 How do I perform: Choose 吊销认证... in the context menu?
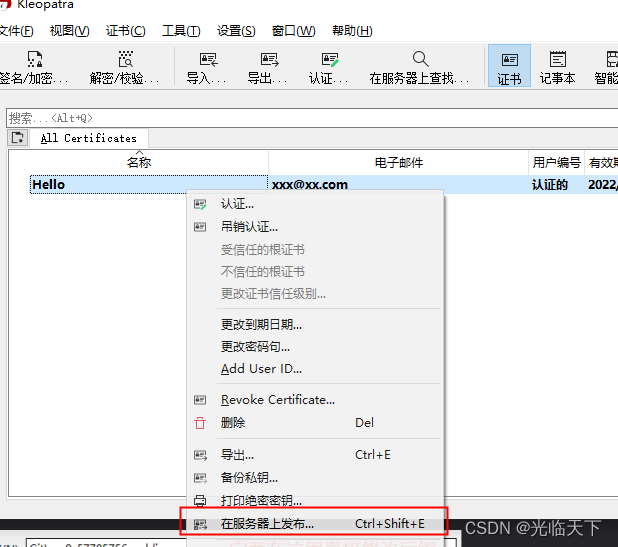pos(315,227)
